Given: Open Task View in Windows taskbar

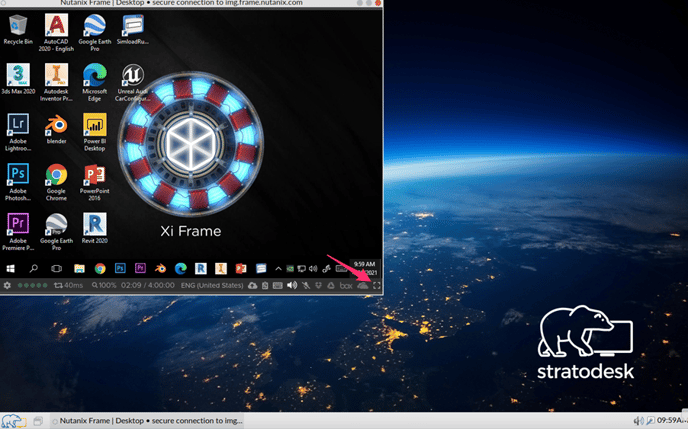Looking at the screenshot, I should coord(56,268).
